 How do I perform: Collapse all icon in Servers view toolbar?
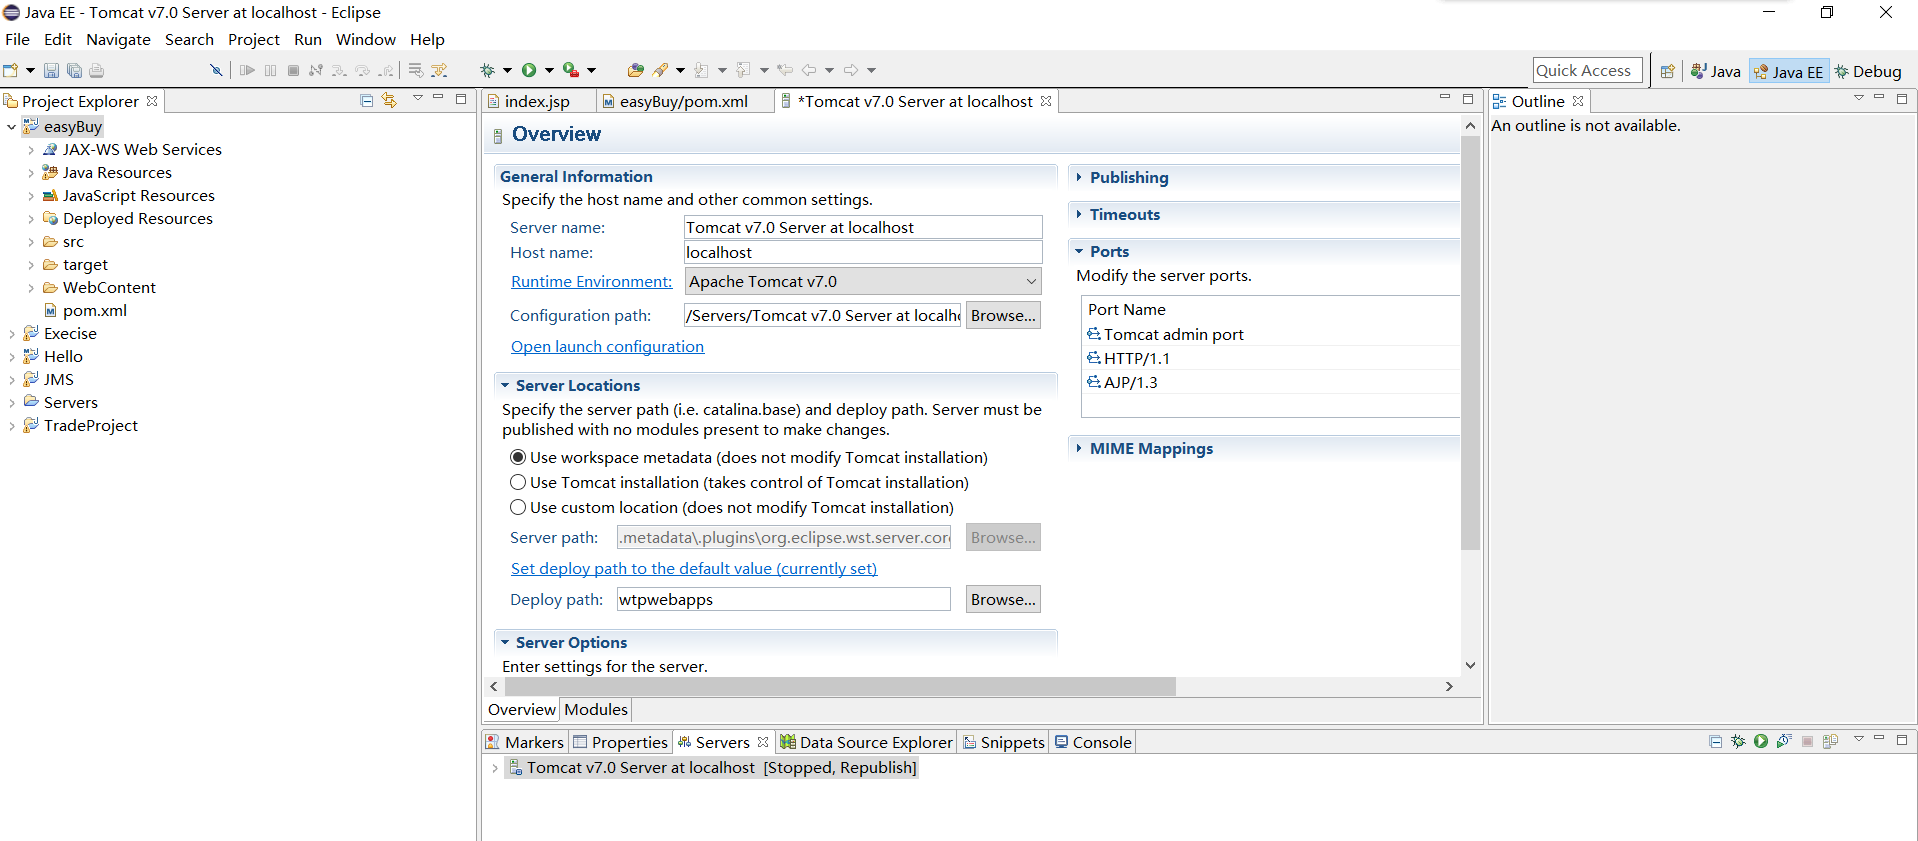pyautogui.click(x=1716, y=741)
